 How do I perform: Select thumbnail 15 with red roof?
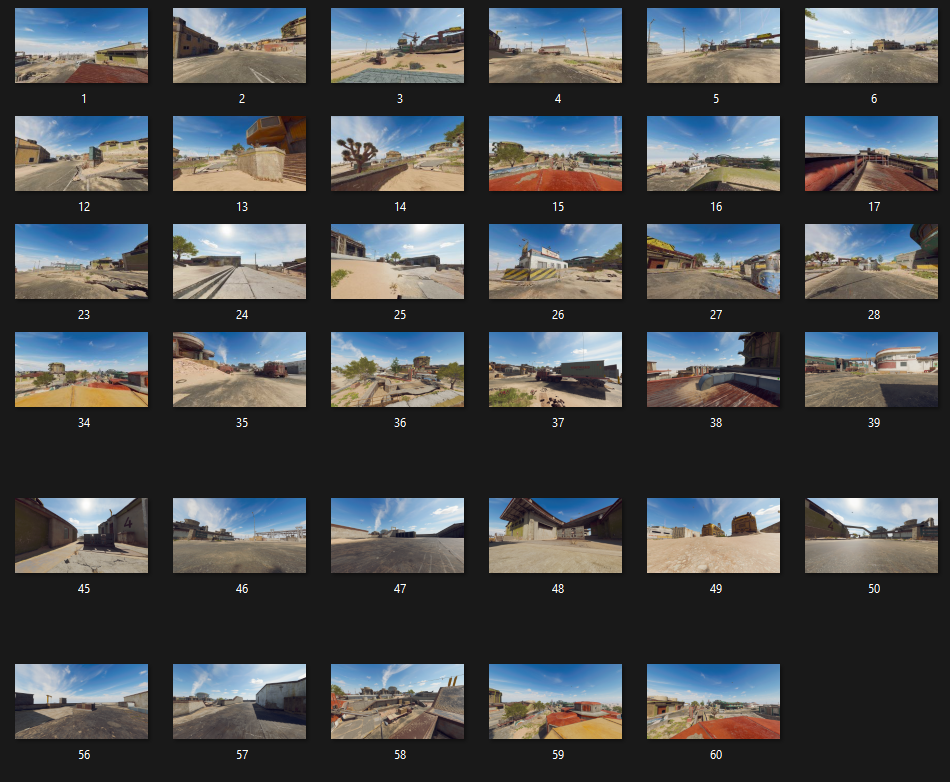[x=556, y=153]
